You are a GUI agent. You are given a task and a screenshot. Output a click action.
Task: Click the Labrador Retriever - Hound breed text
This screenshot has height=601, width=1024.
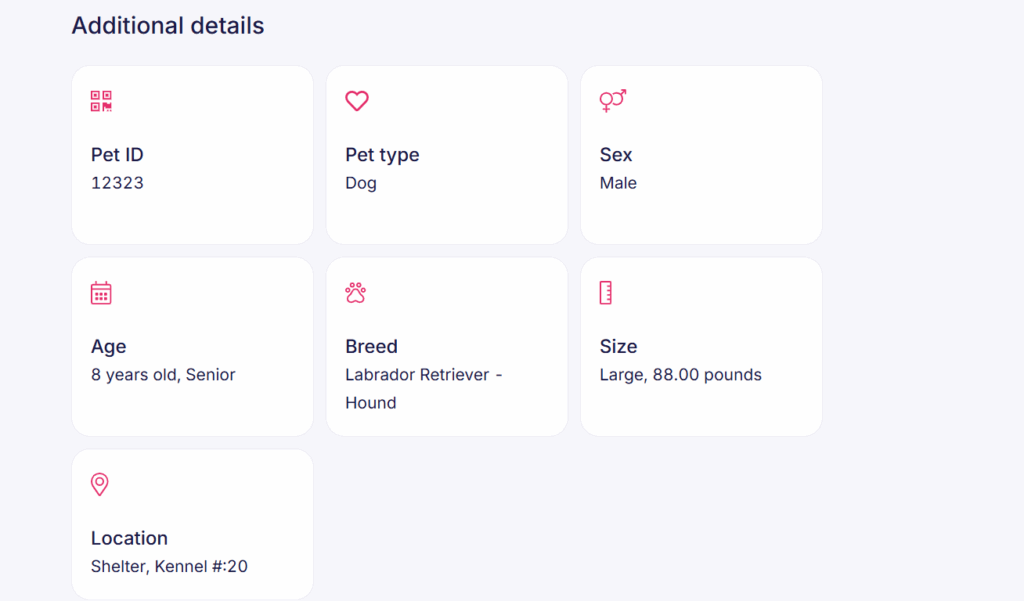tap(423, 389)
